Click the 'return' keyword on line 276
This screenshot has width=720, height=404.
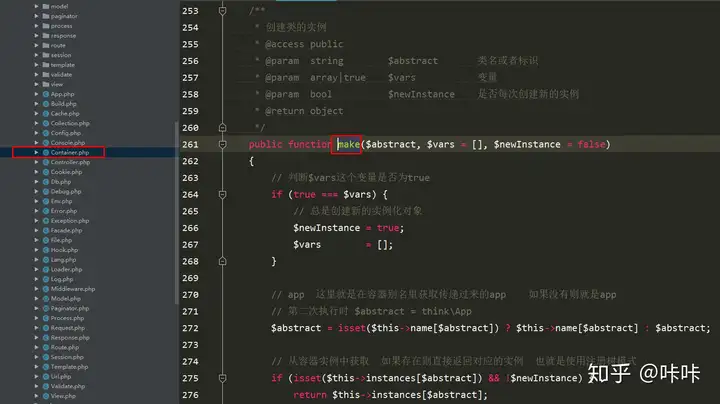tap(310, 395)
